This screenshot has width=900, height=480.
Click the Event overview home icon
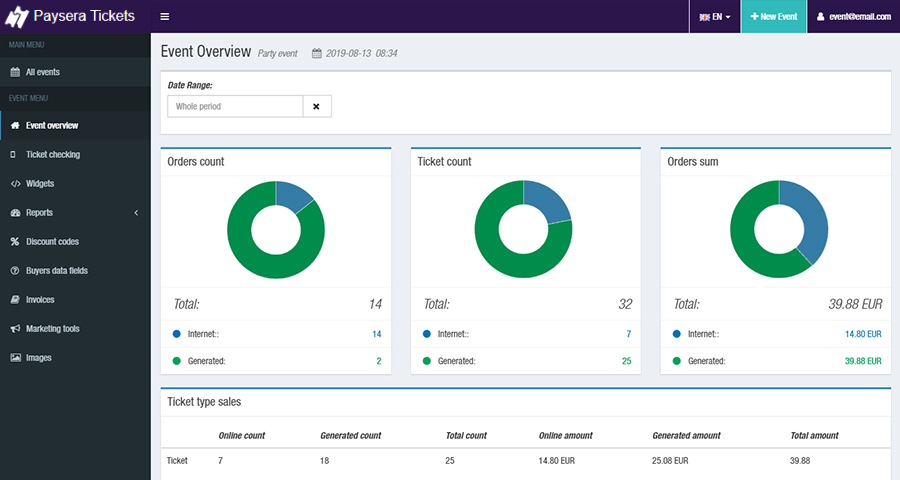[x=14, y=126]
